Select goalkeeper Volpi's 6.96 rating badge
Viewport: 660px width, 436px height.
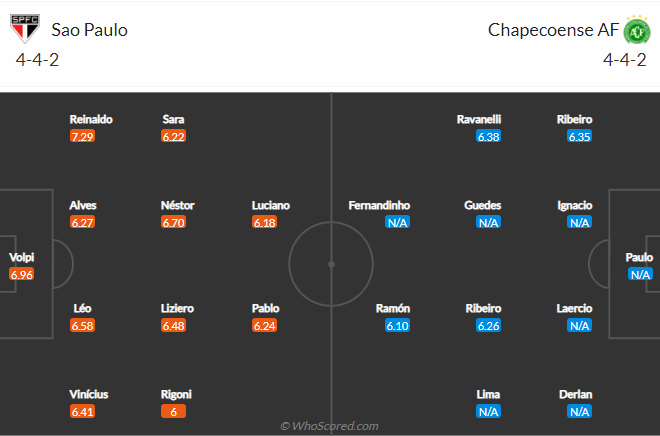coord(21,274)
